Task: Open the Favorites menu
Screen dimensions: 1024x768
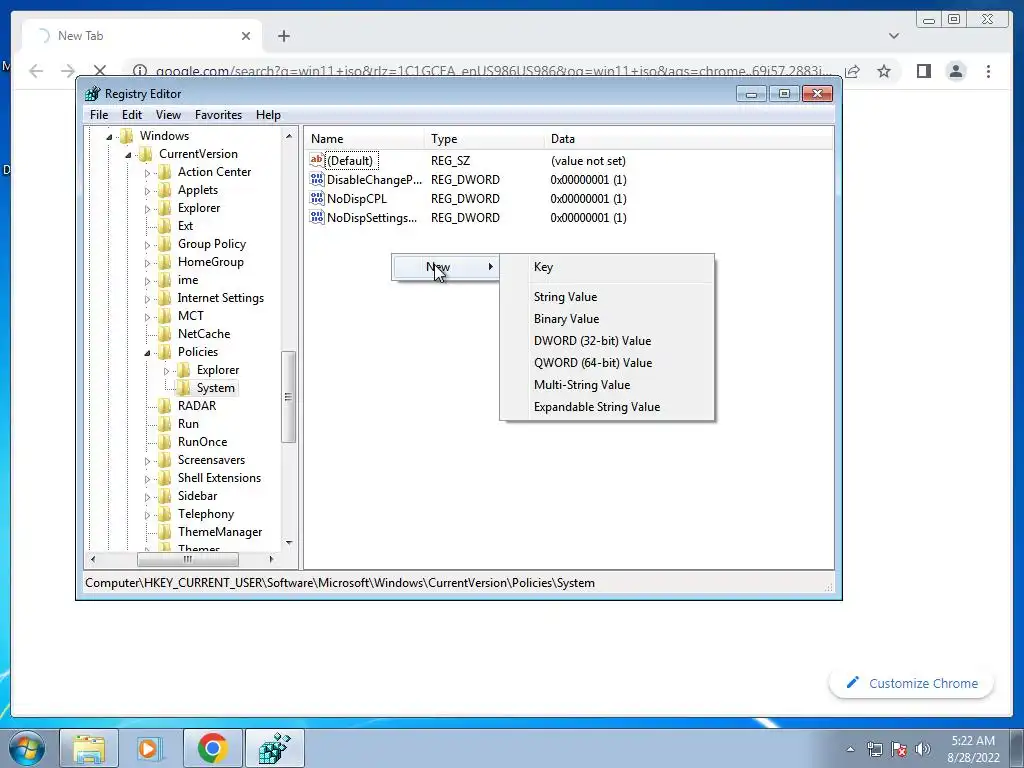Action: click(218, 114)
